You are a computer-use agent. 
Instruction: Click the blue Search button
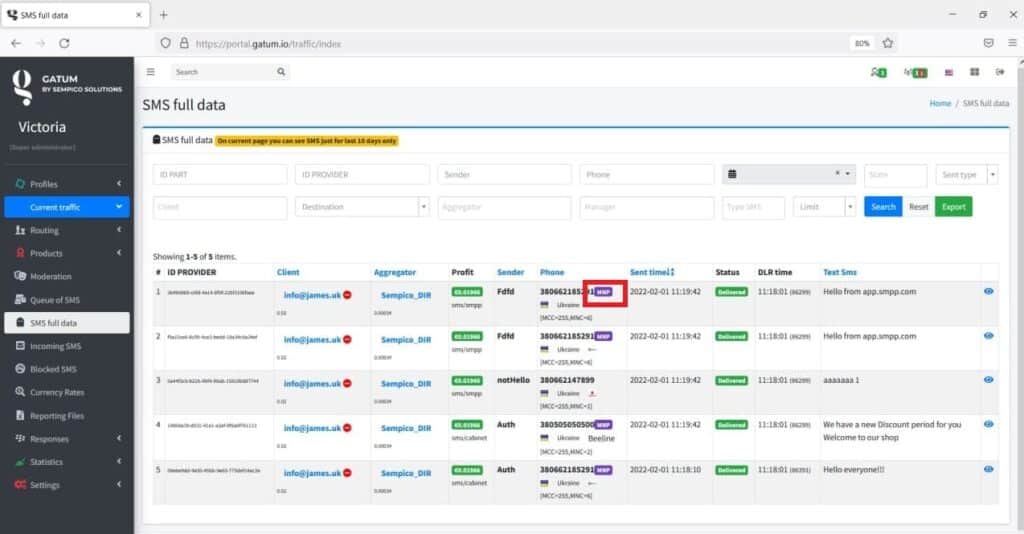click(x=883, y=207)
